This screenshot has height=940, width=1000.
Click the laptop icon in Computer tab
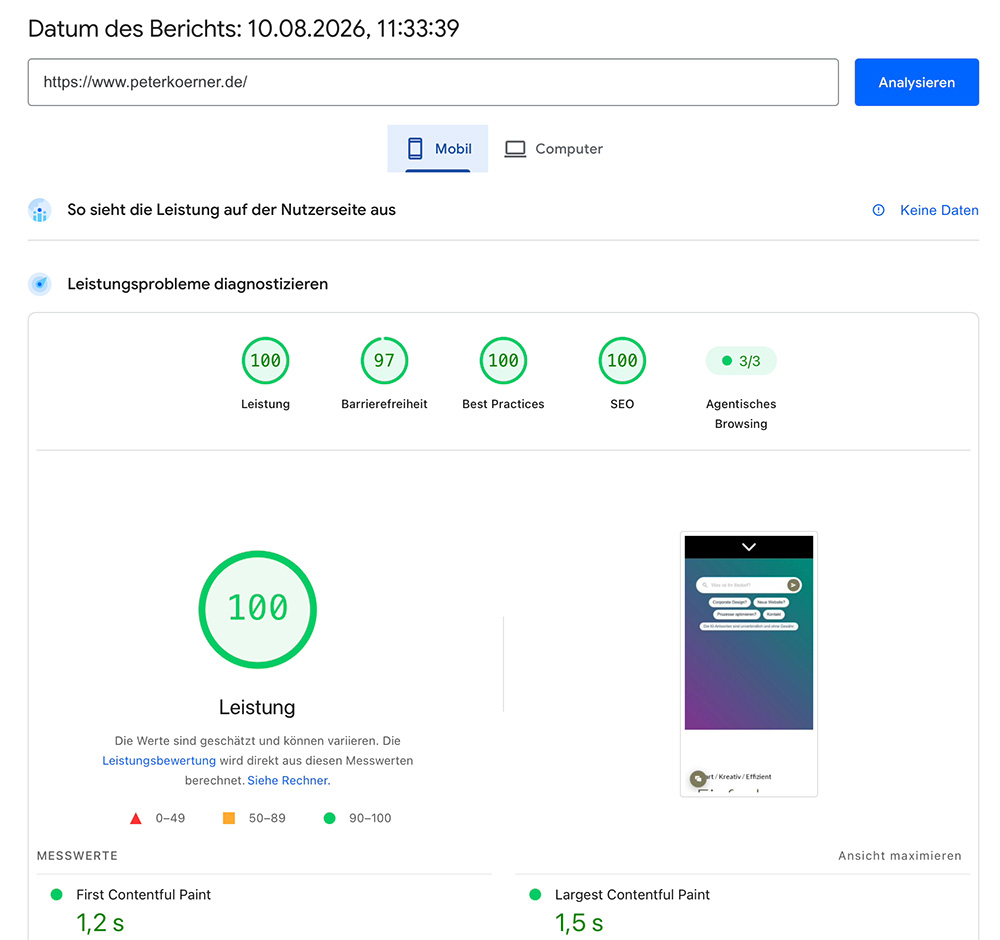pos(515,149)
